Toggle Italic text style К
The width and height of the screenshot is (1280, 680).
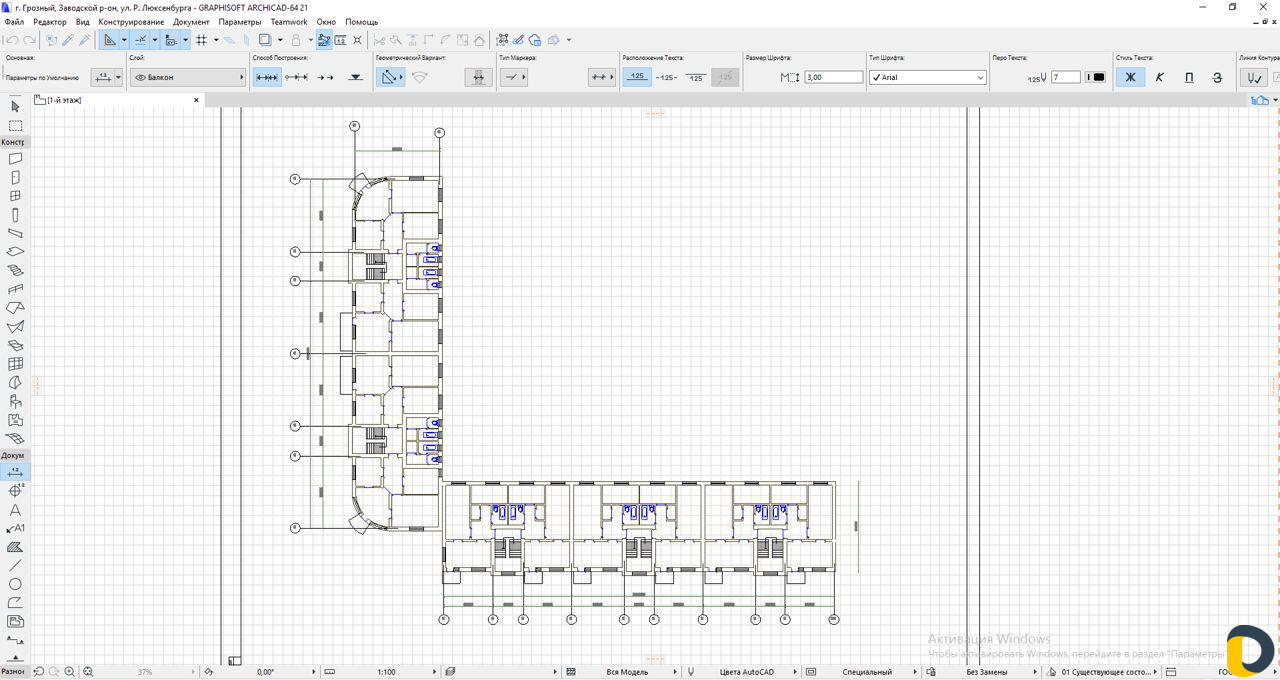[x=1159, y=77]
